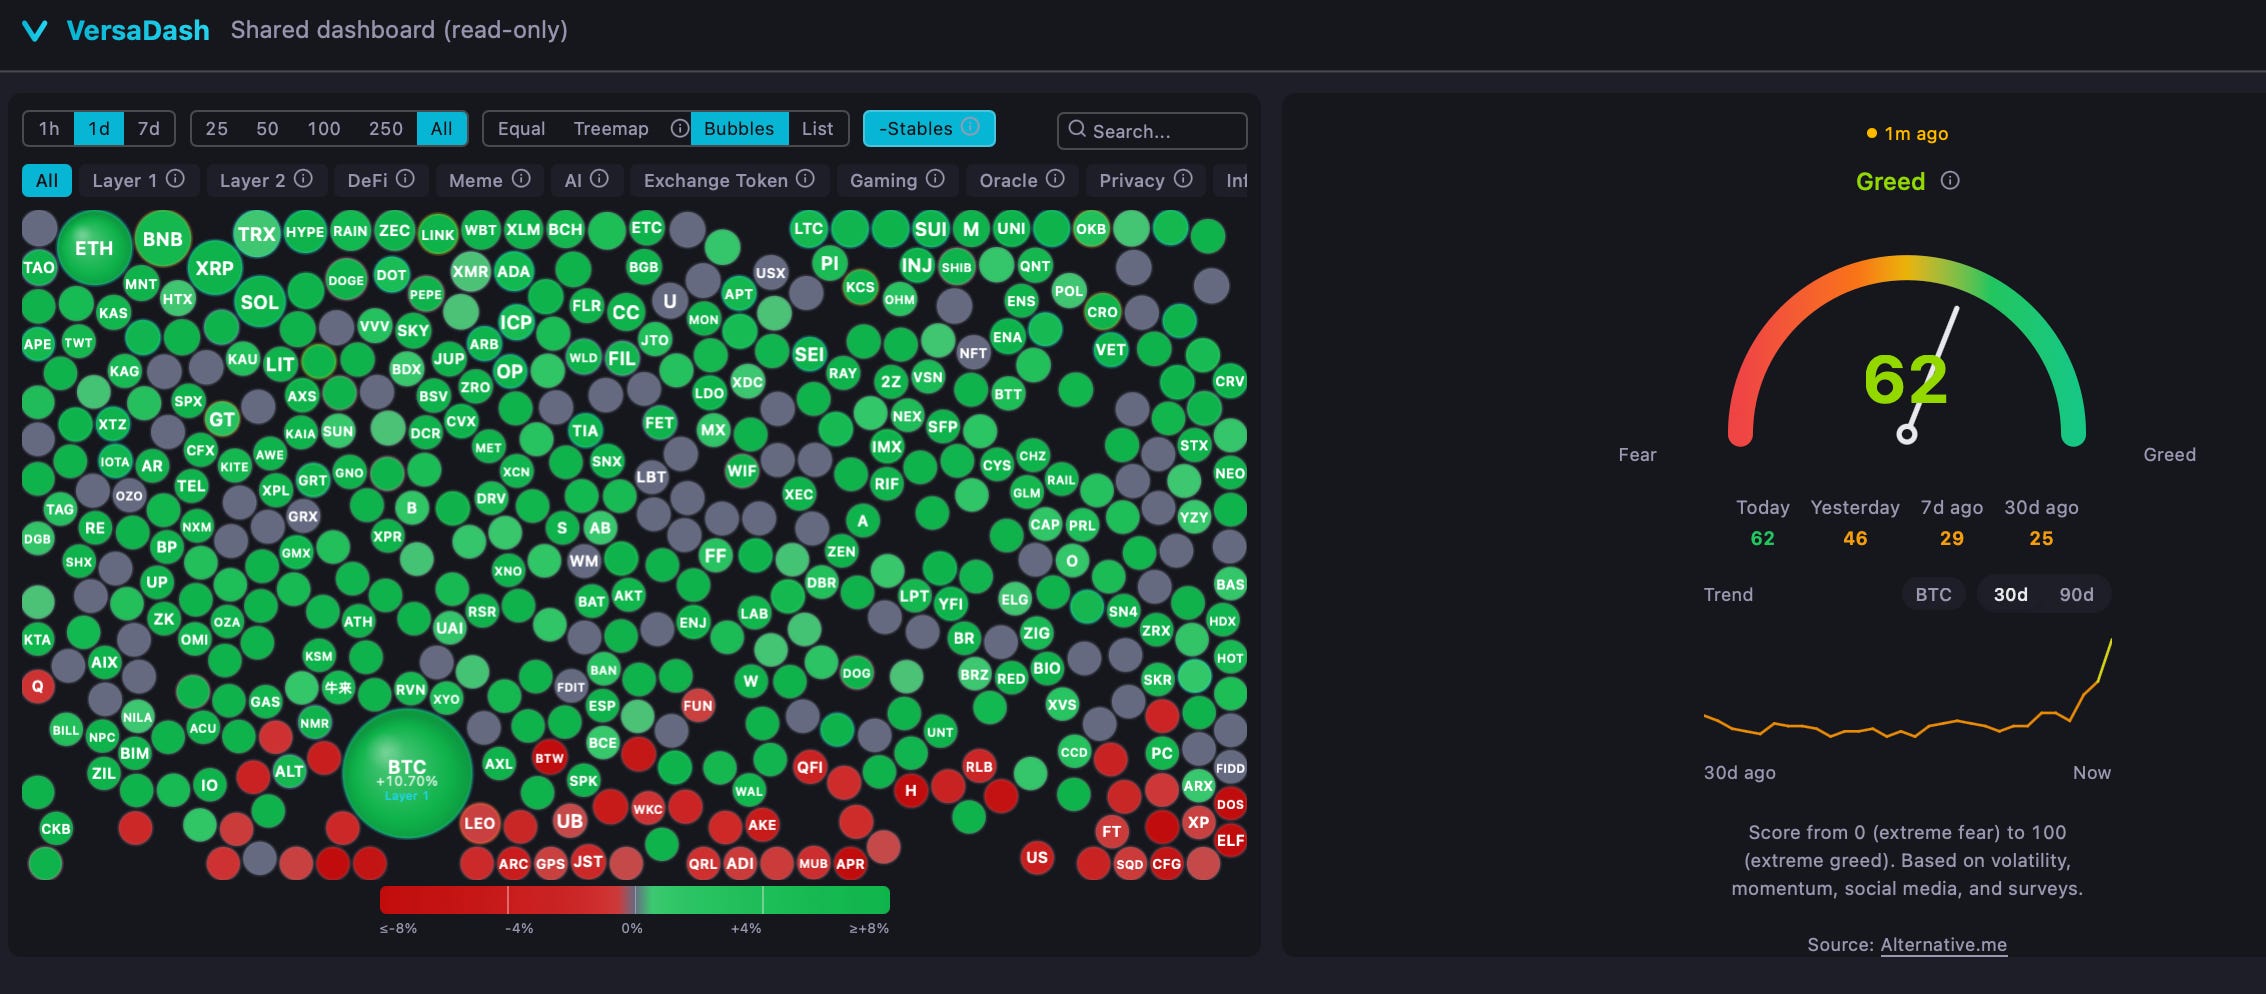Click the color scale legend bar
The width and height of the screenshot is (2266, 994).
tap(635, 900)
